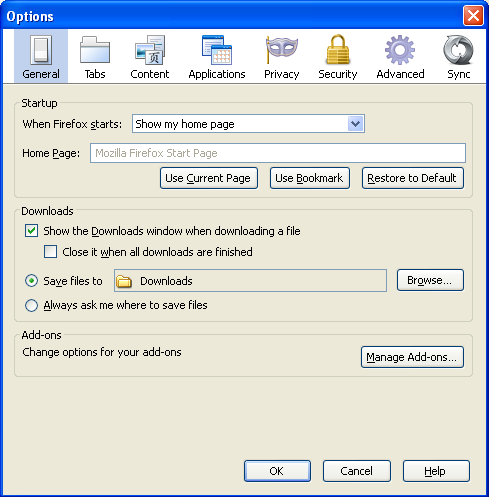Switch to the Tabs folder icon
Image resolution: width=489 pixels, height=497 pixels.
coord(95,50)
